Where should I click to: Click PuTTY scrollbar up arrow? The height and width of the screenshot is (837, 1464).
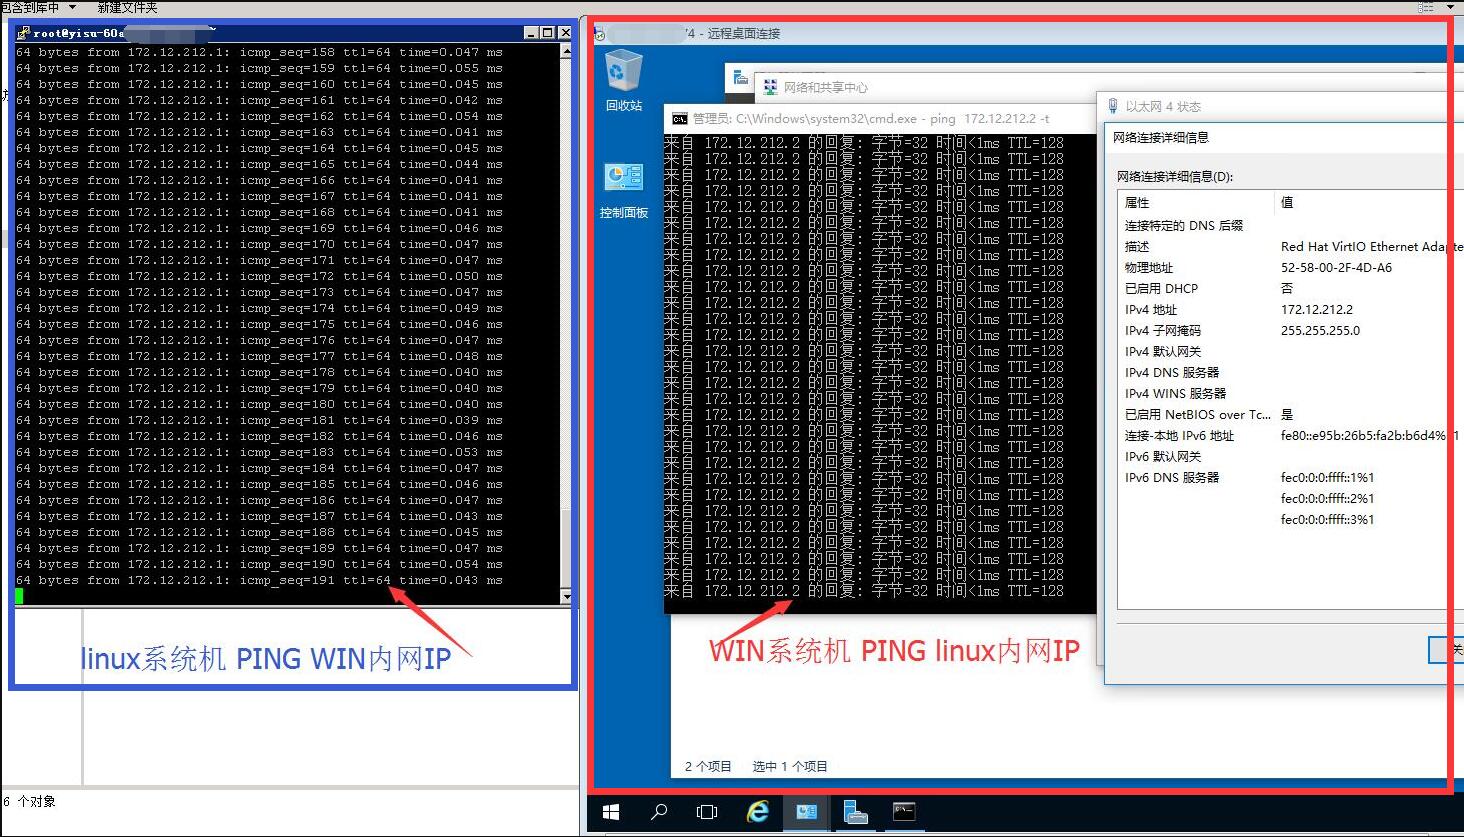point(567,50)
